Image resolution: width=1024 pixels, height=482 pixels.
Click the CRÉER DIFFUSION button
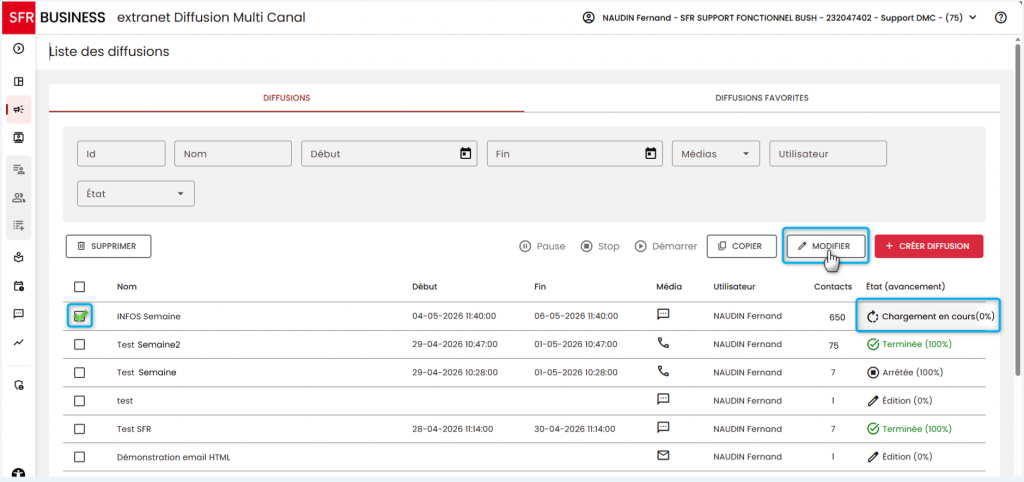[929, 246]
